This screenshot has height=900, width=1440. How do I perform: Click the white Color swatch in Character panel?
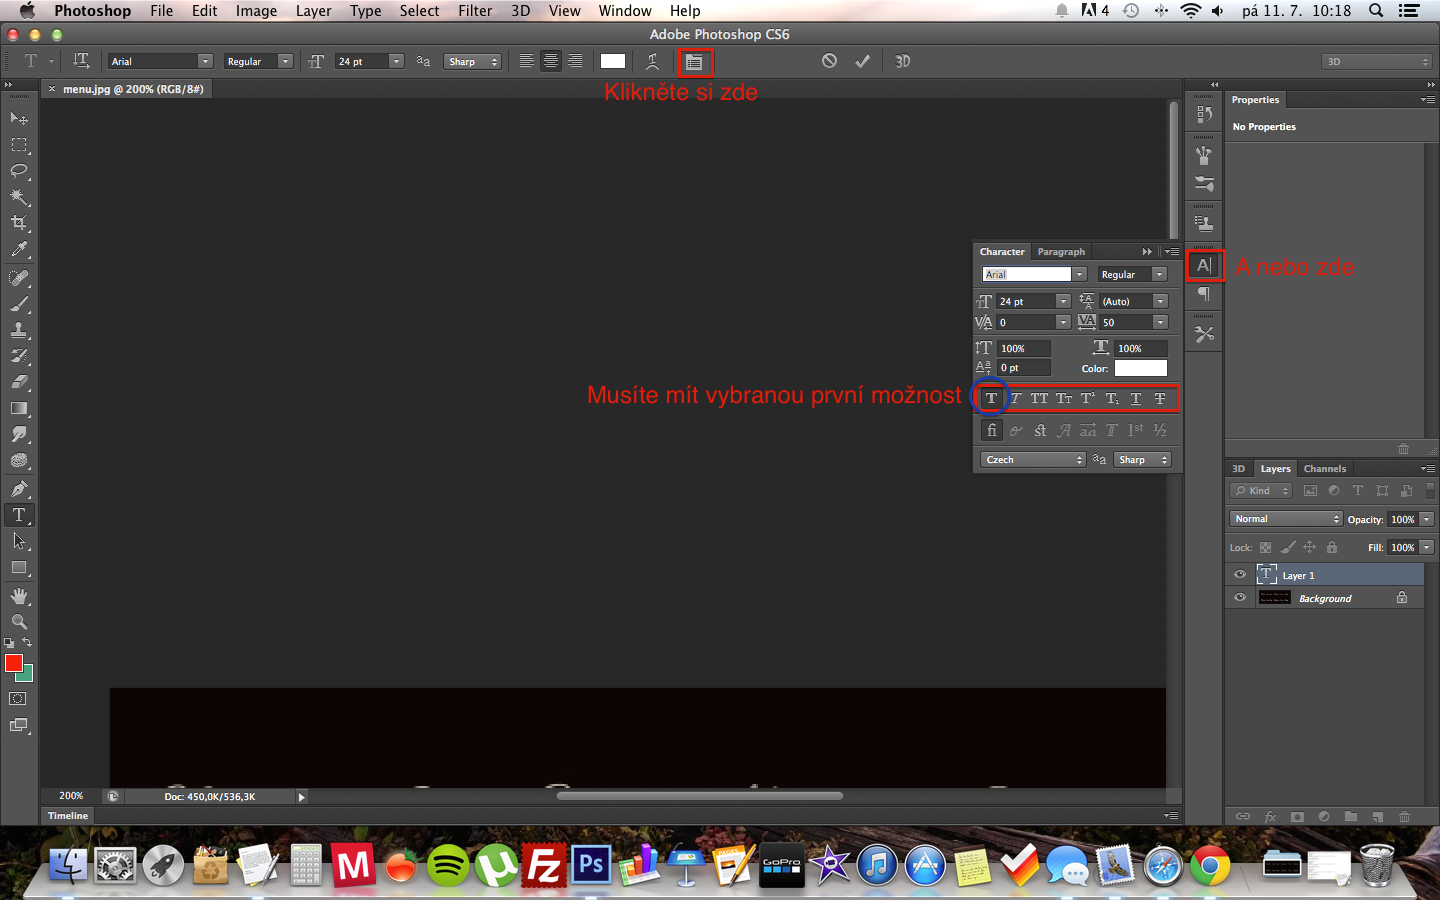1140,368
